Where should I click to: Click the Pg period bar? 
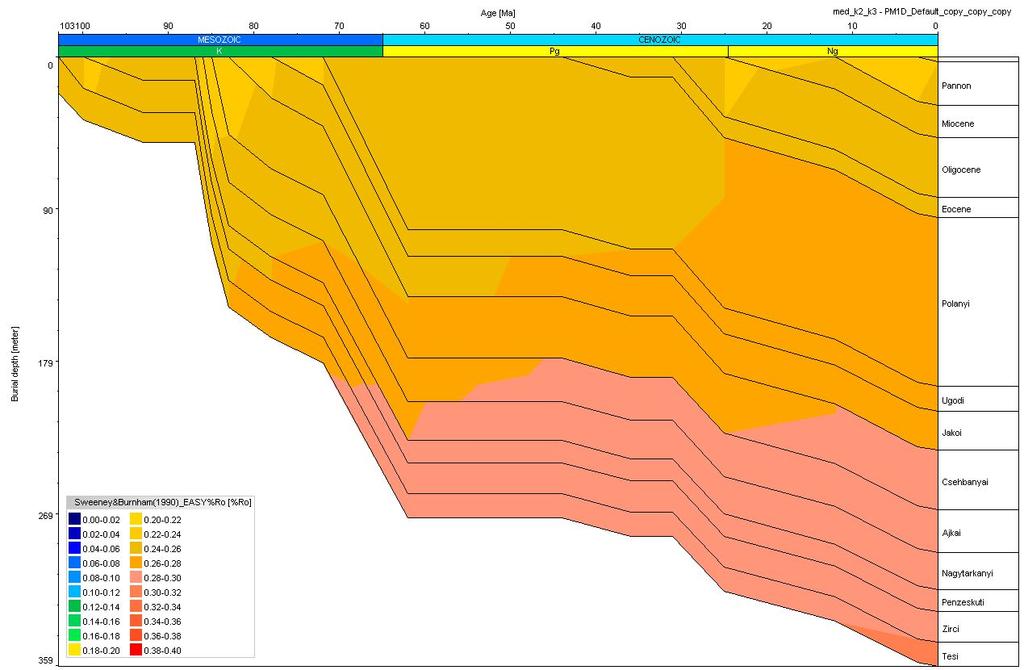pyautogui.click(x=555, y=51)
